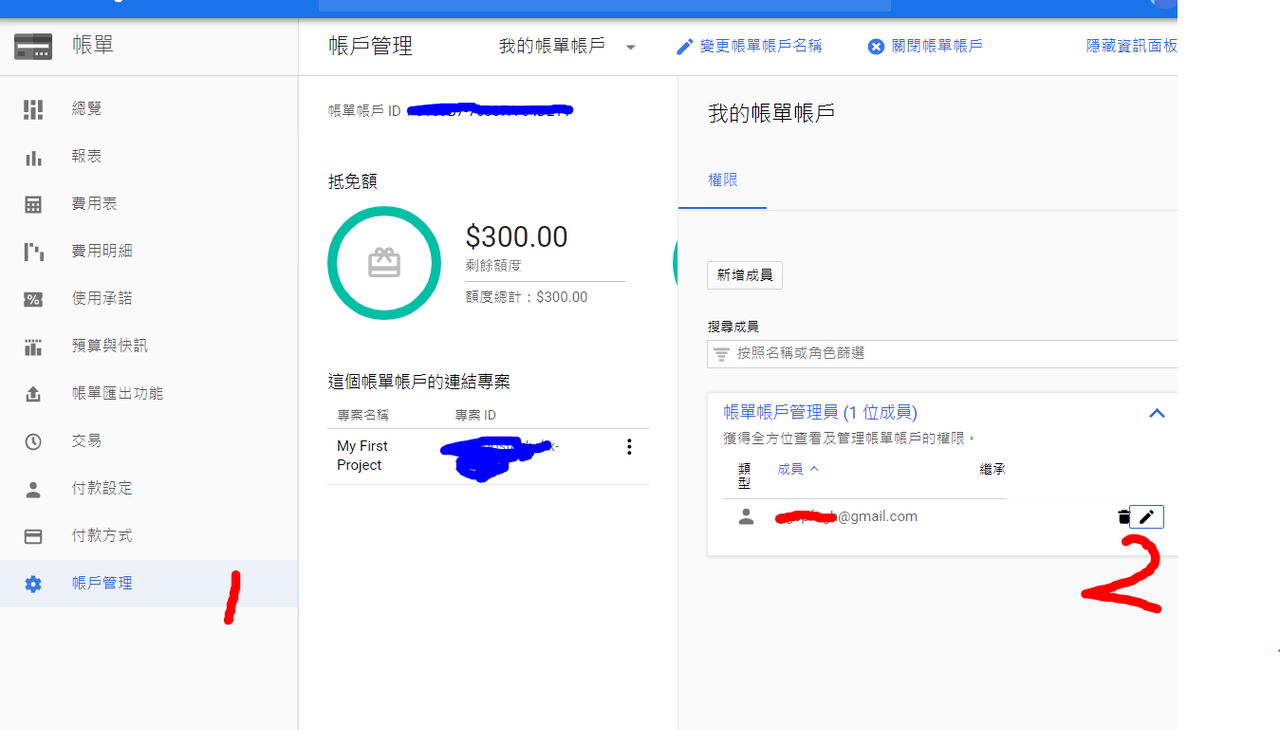Click the 專案 ID column header
The image size is (1280, 730).
click(x=475, y=415)
